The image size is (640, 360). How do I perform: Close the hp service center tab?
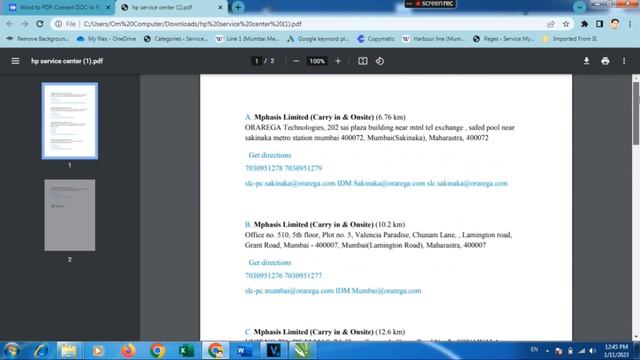220,7
